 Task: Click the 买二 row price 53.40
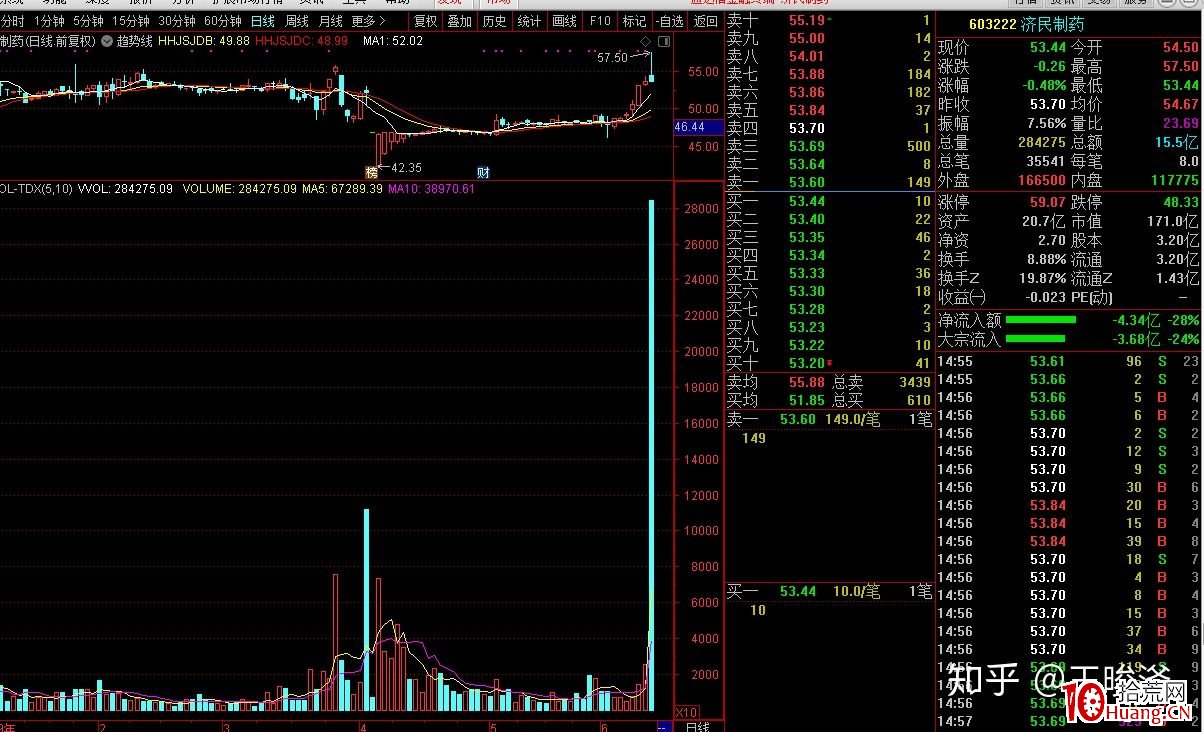click(806, 219)
